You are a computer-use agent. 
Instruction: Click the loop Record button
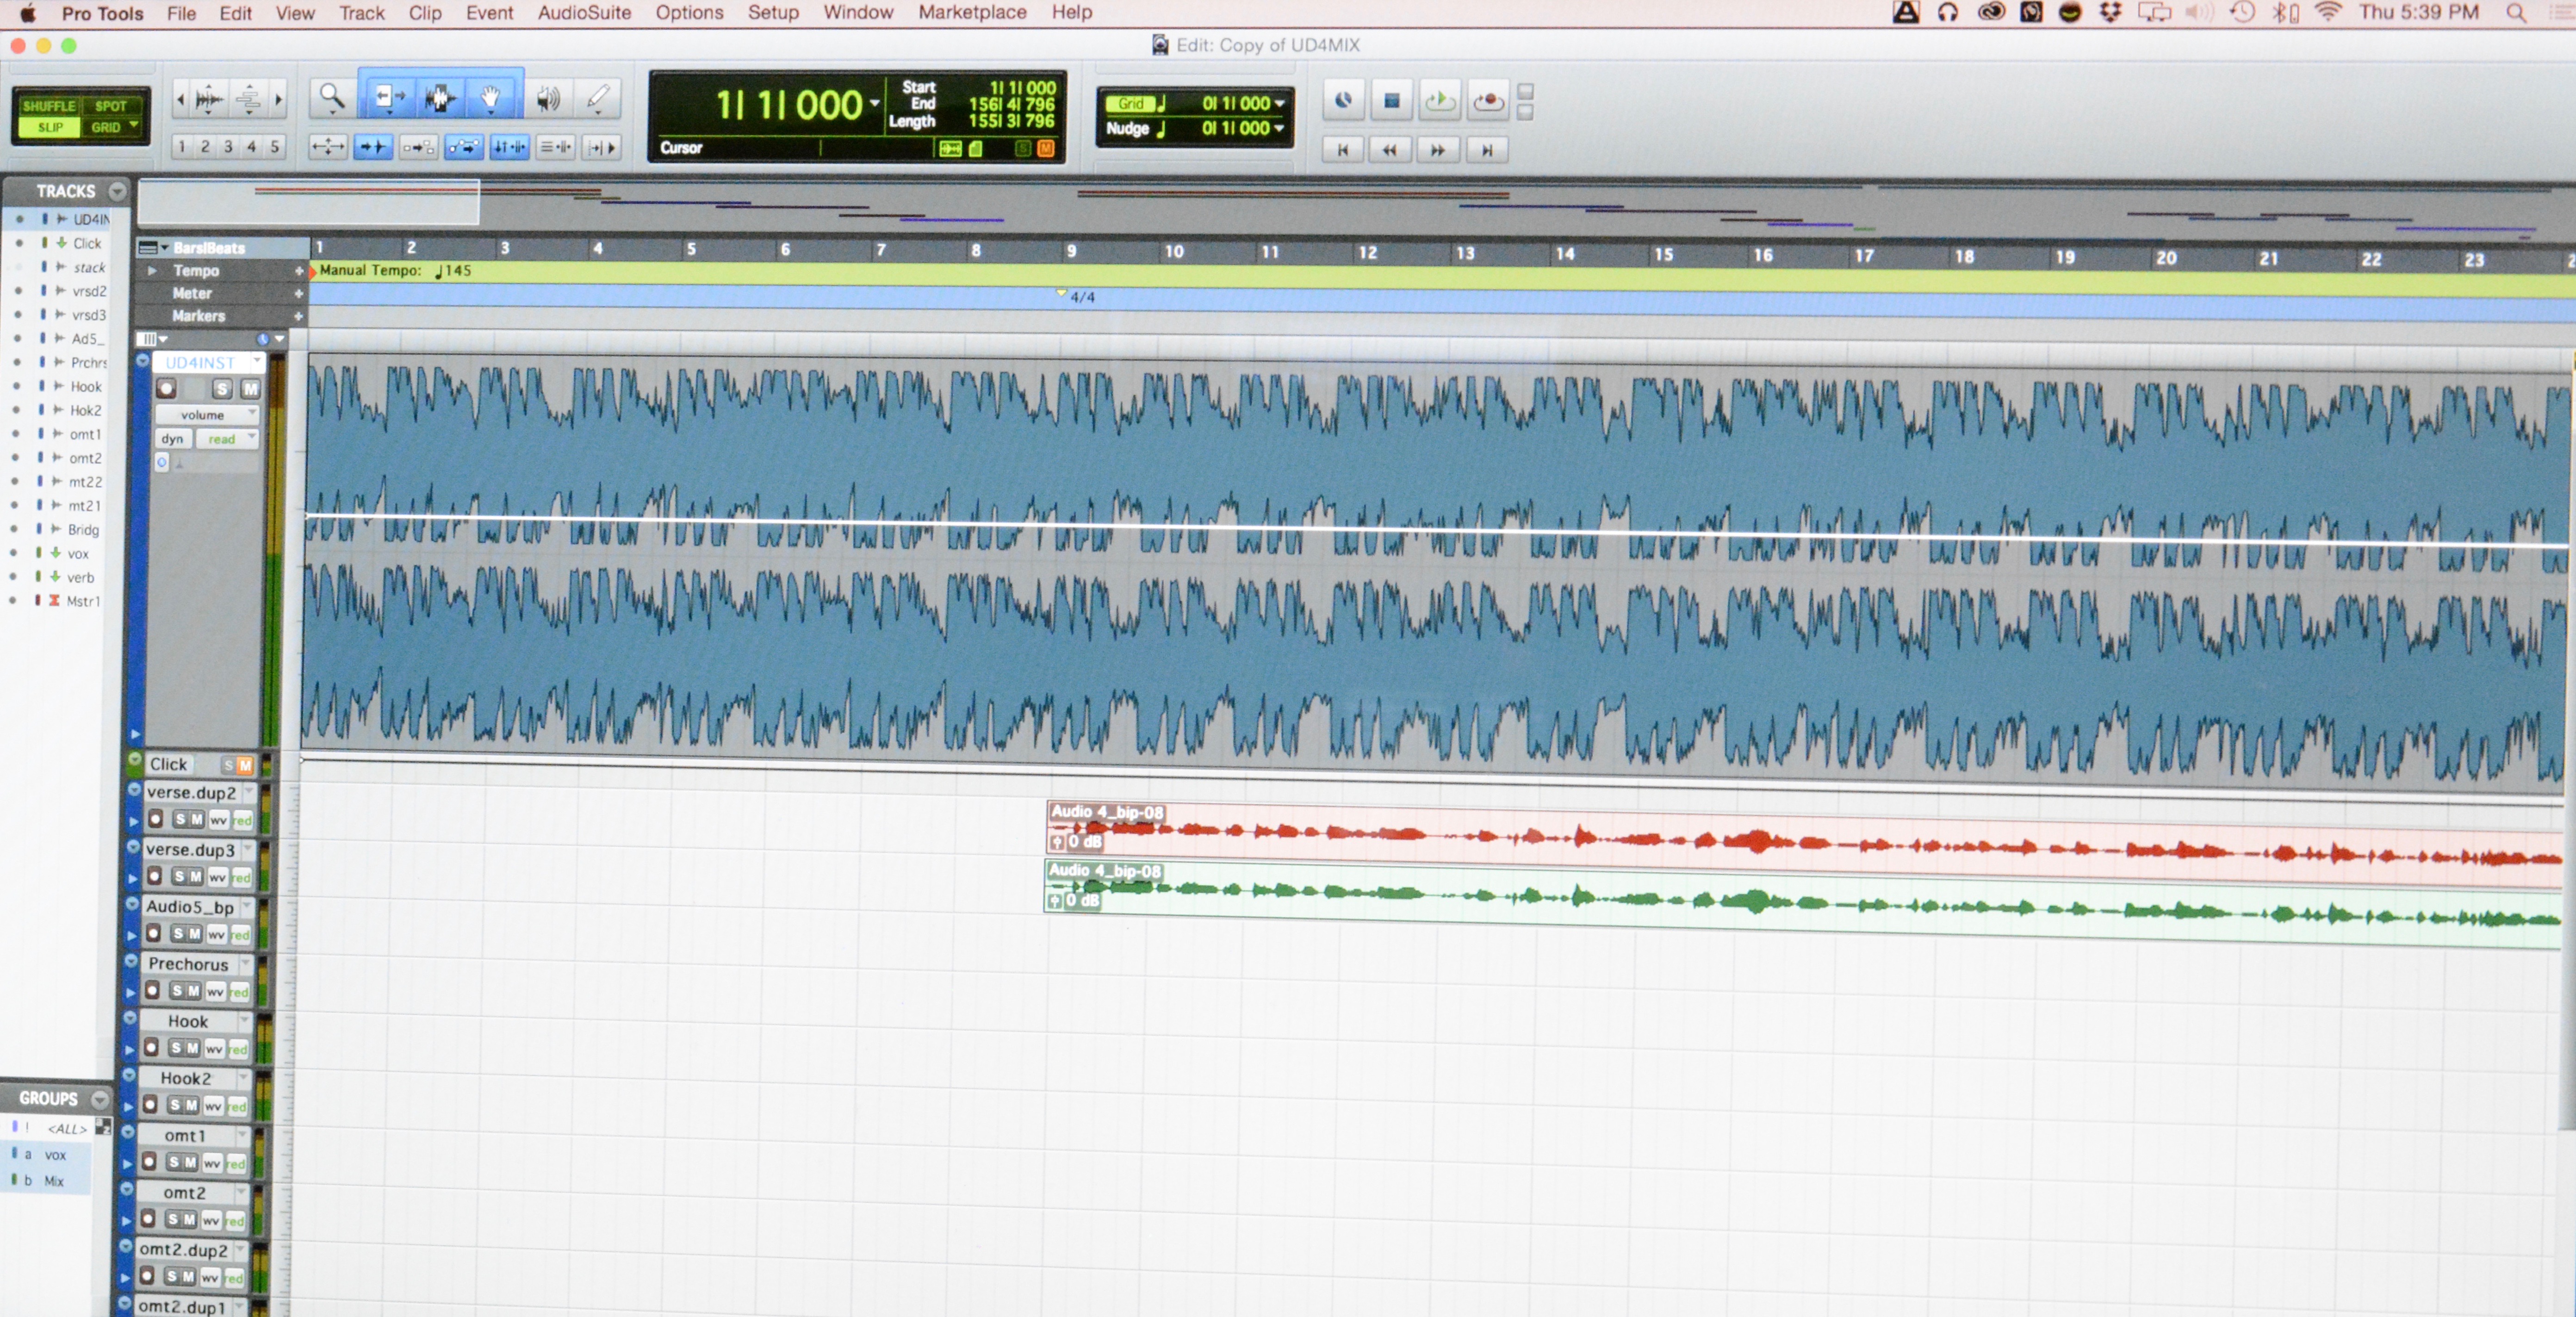[x=1488, y=100]
